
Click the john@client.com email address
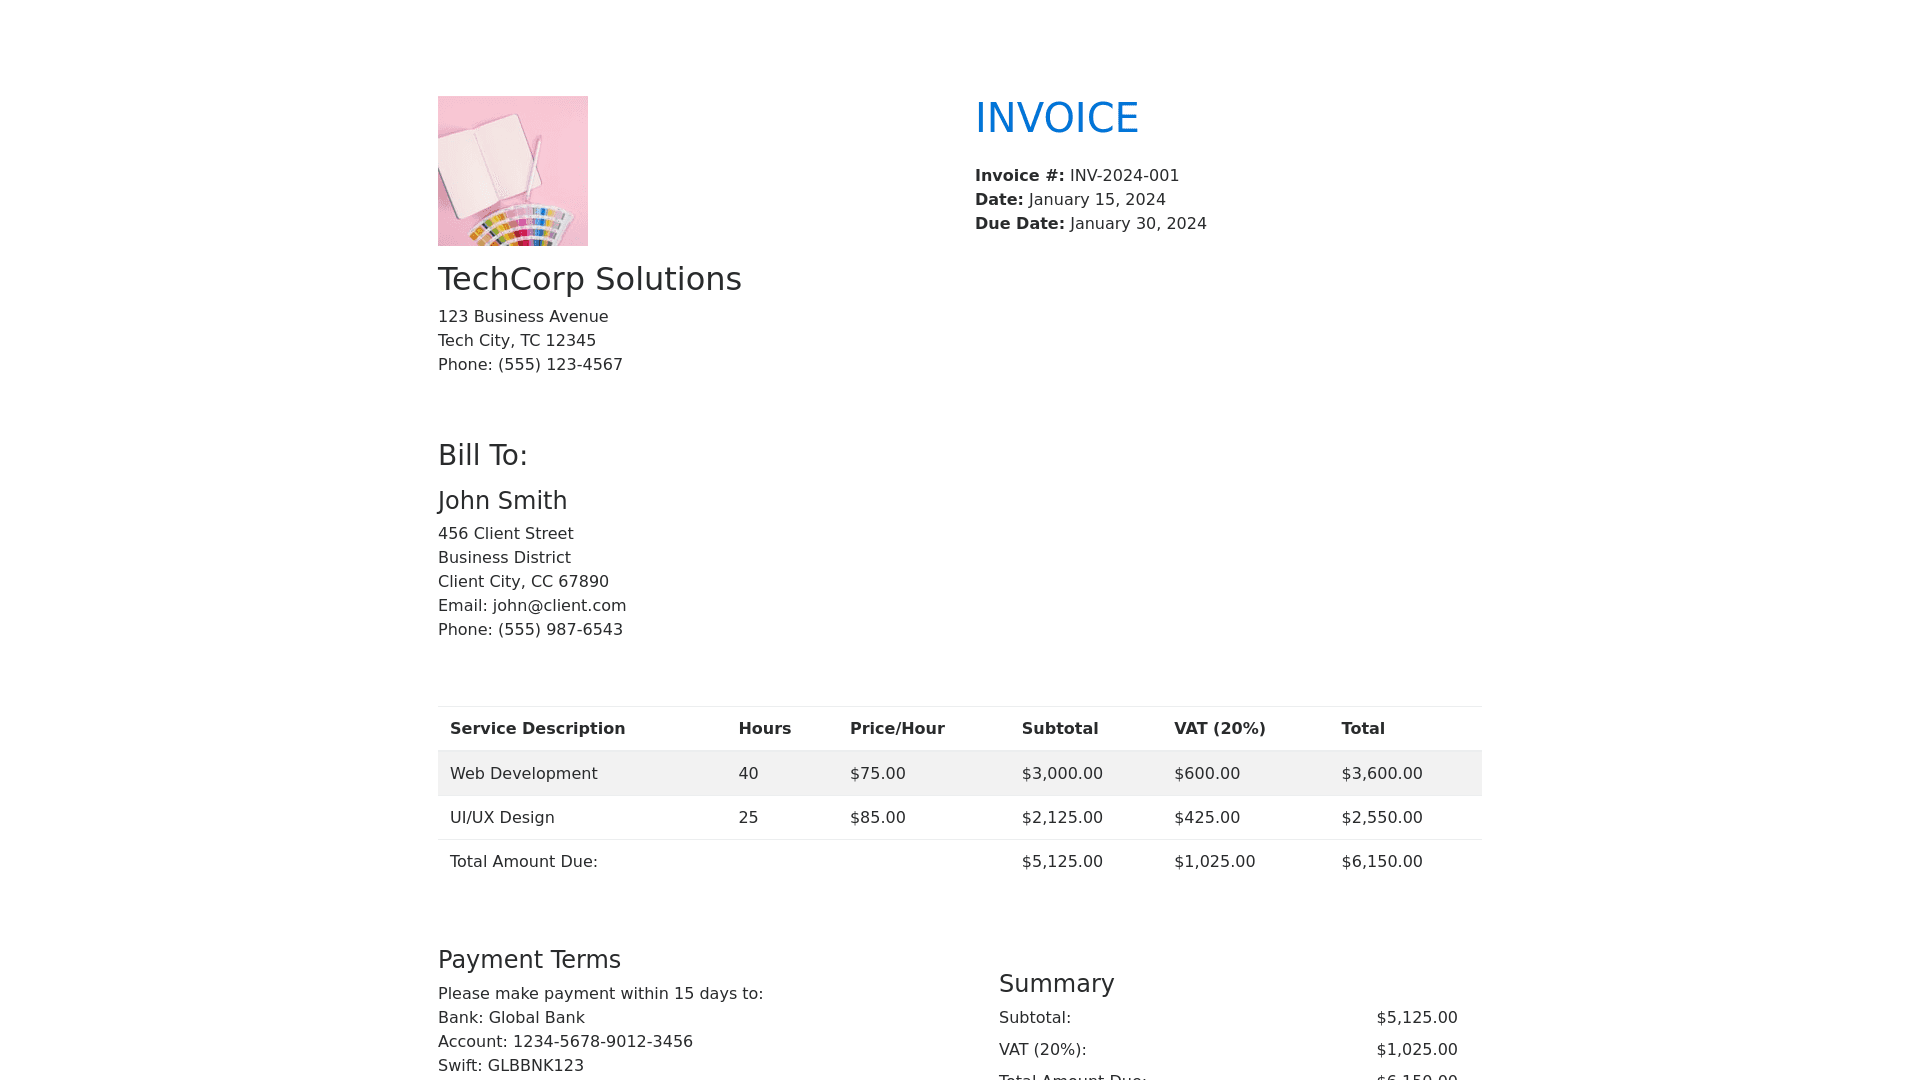click(x=559, y=606)
